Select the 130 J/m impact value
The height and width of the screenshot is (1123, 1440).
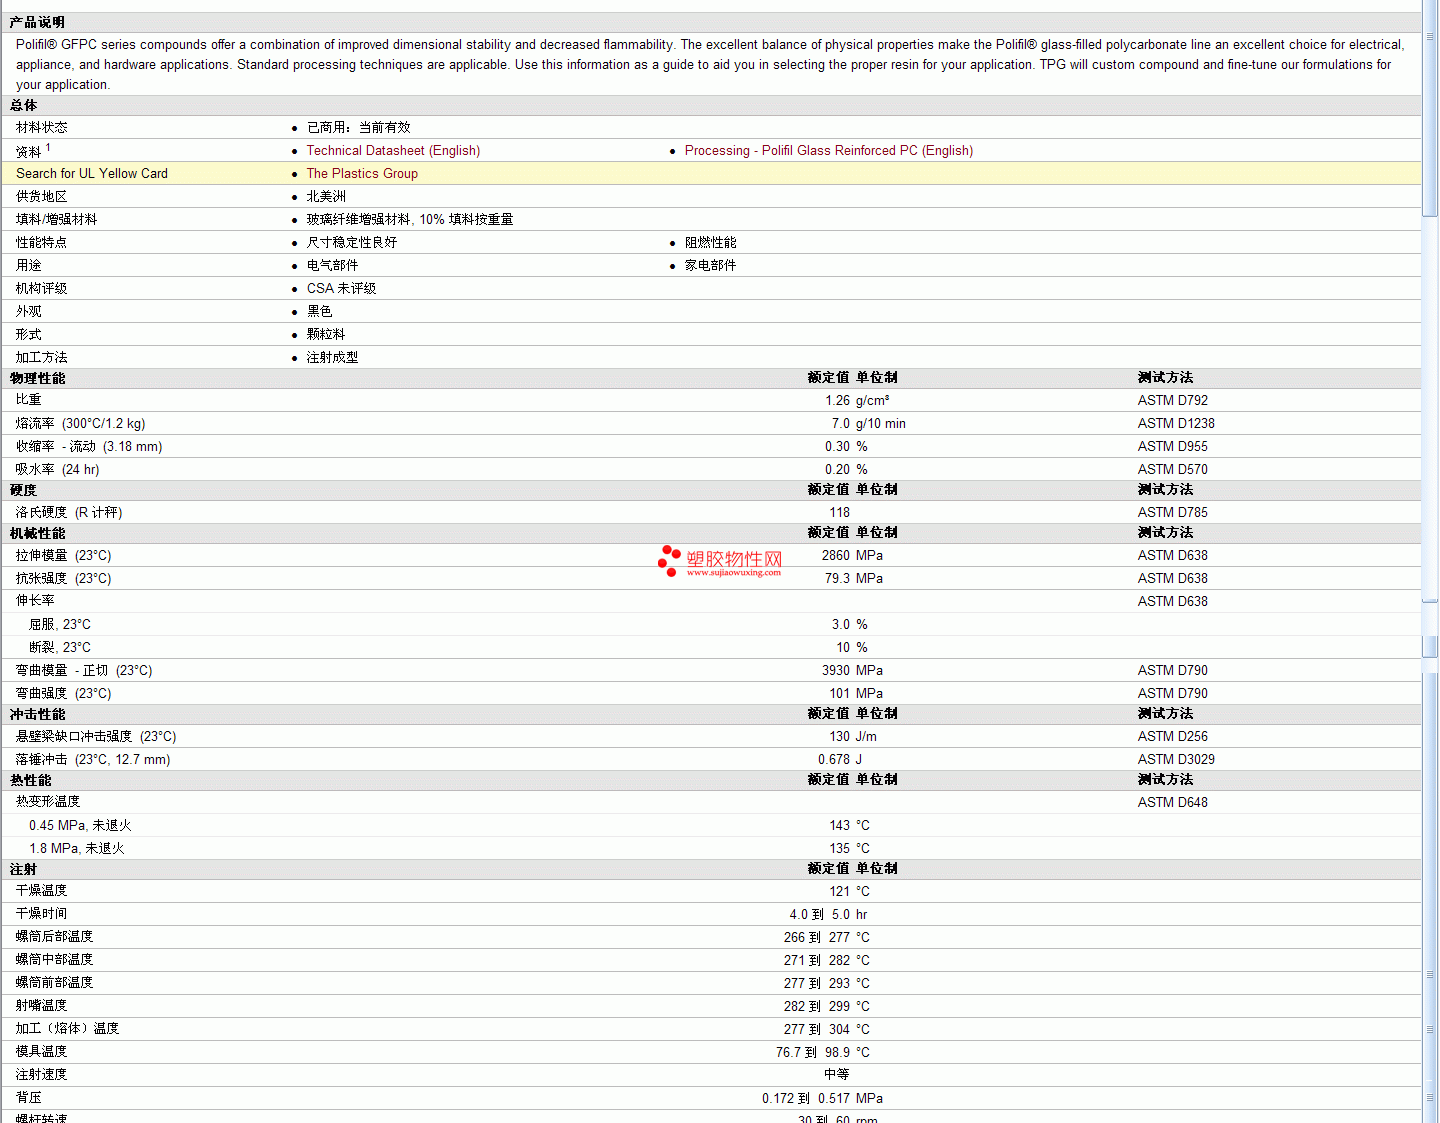click(x=853, y=736)
